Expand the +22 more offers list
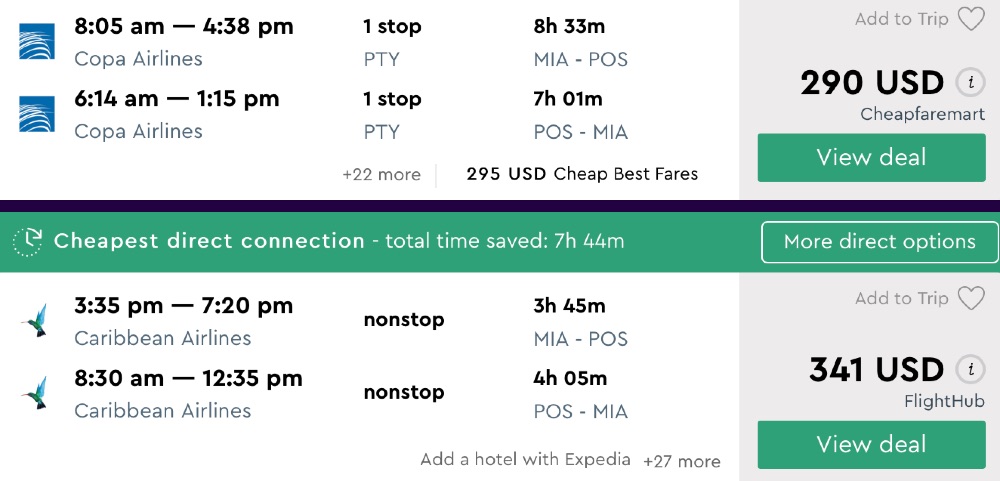1000x481 pixels. point(381,174)
